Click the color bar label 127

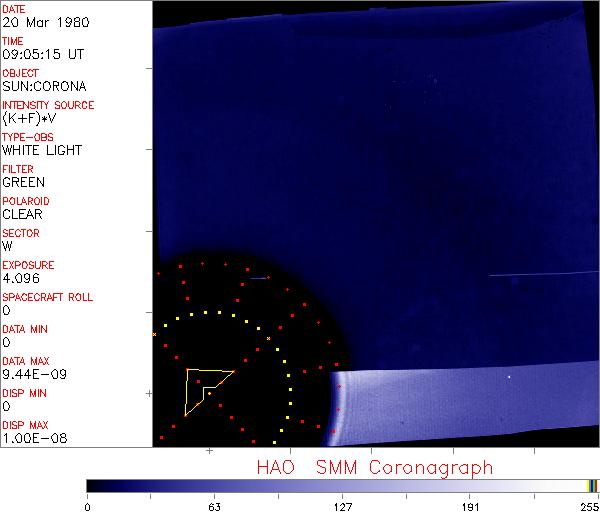(x=342, y=507)
